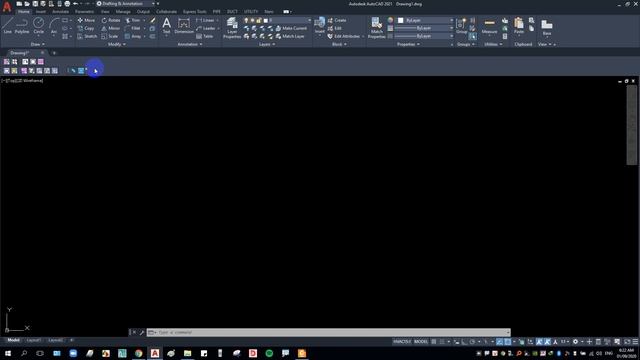The image size is (640, 360).
Task: Activate the Stretch command
Action: [x=87, y=36]
